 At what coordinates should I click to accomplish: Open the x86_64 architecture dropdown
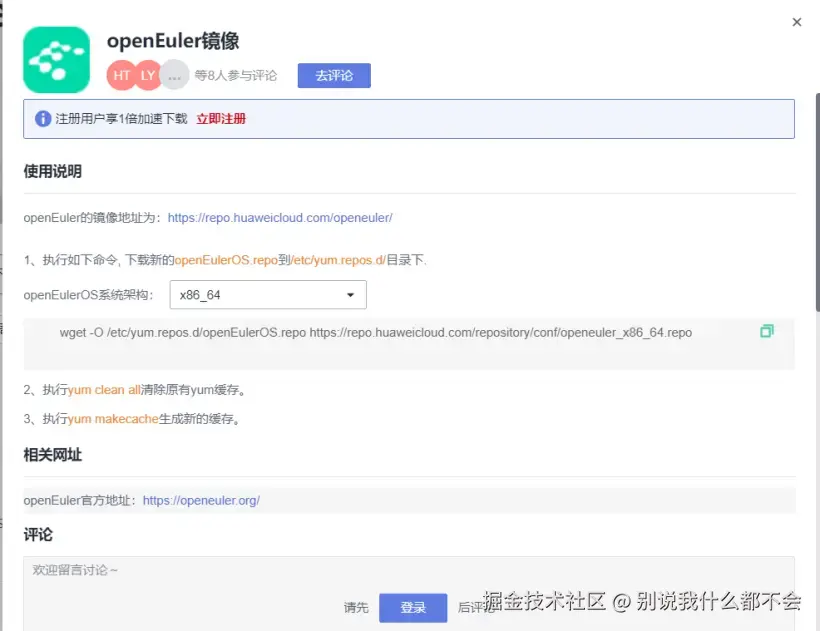(268, 295)
